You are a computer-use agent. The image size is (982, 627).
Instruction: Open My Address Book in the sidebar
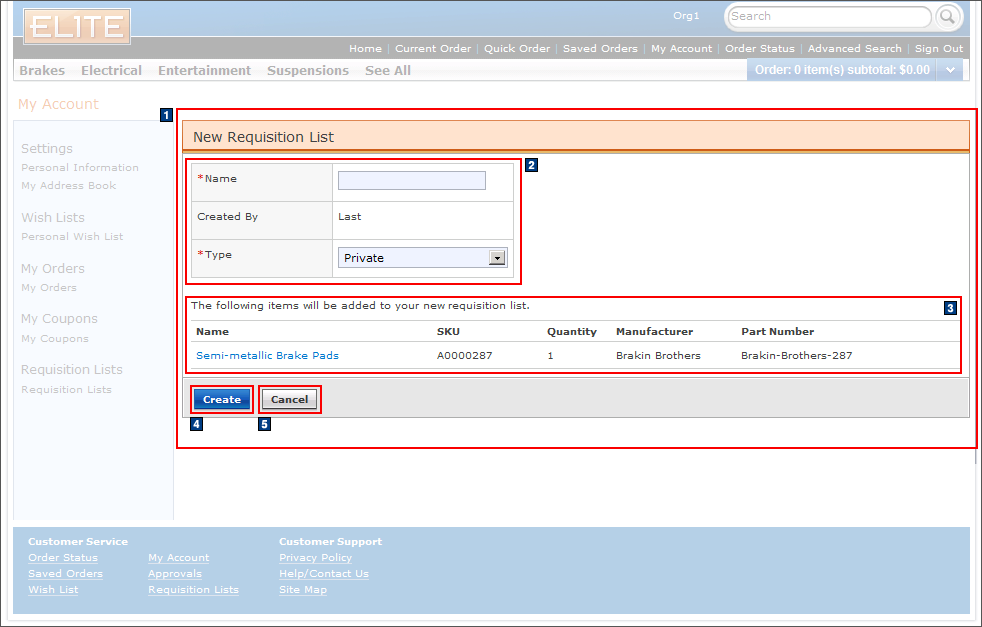coord(68,185)
